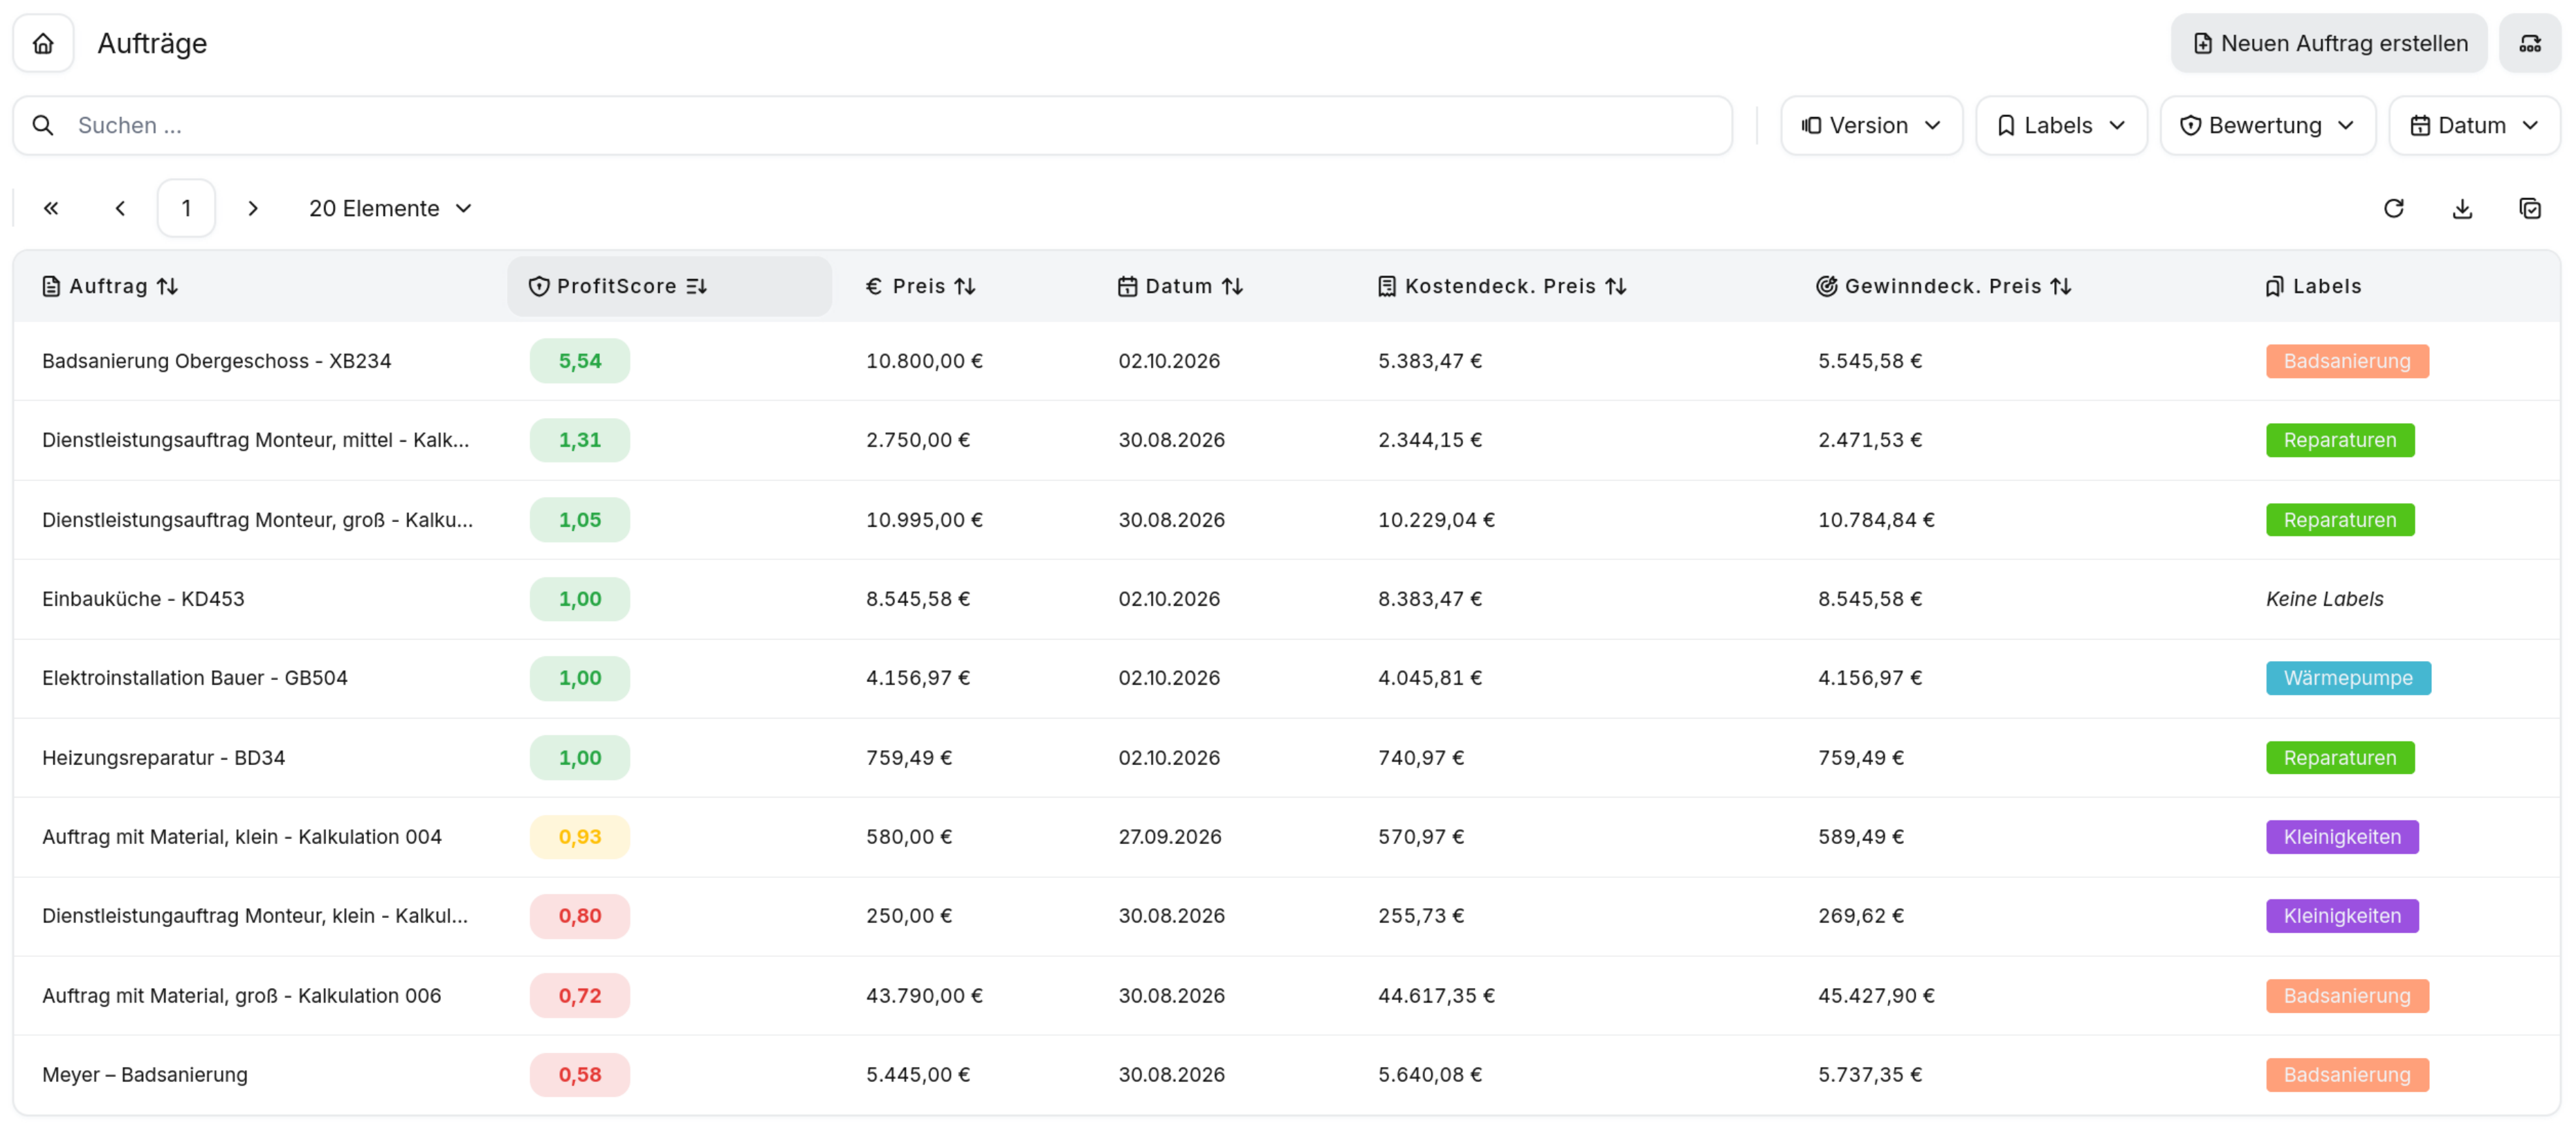2576x1134 pixels.
Task: Open the Bewertung filter dropdown
Action: (2267, 125)
